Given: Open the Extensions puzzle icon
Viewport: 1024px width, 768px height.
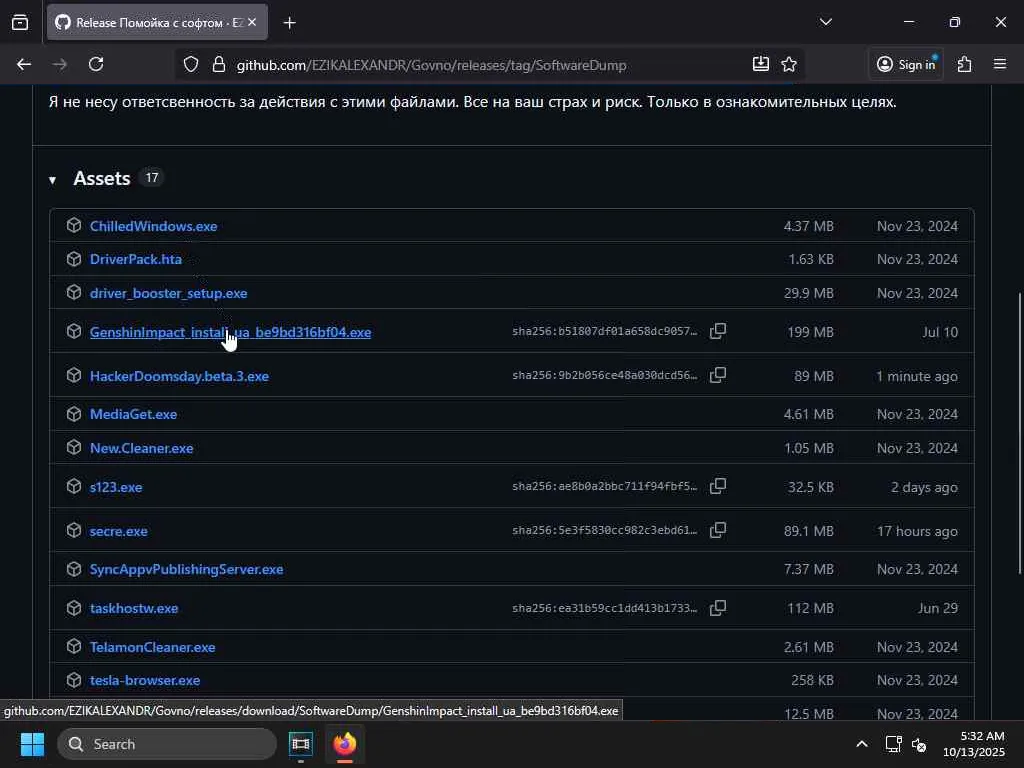Looking at the screenshot, I should point(965,64).
